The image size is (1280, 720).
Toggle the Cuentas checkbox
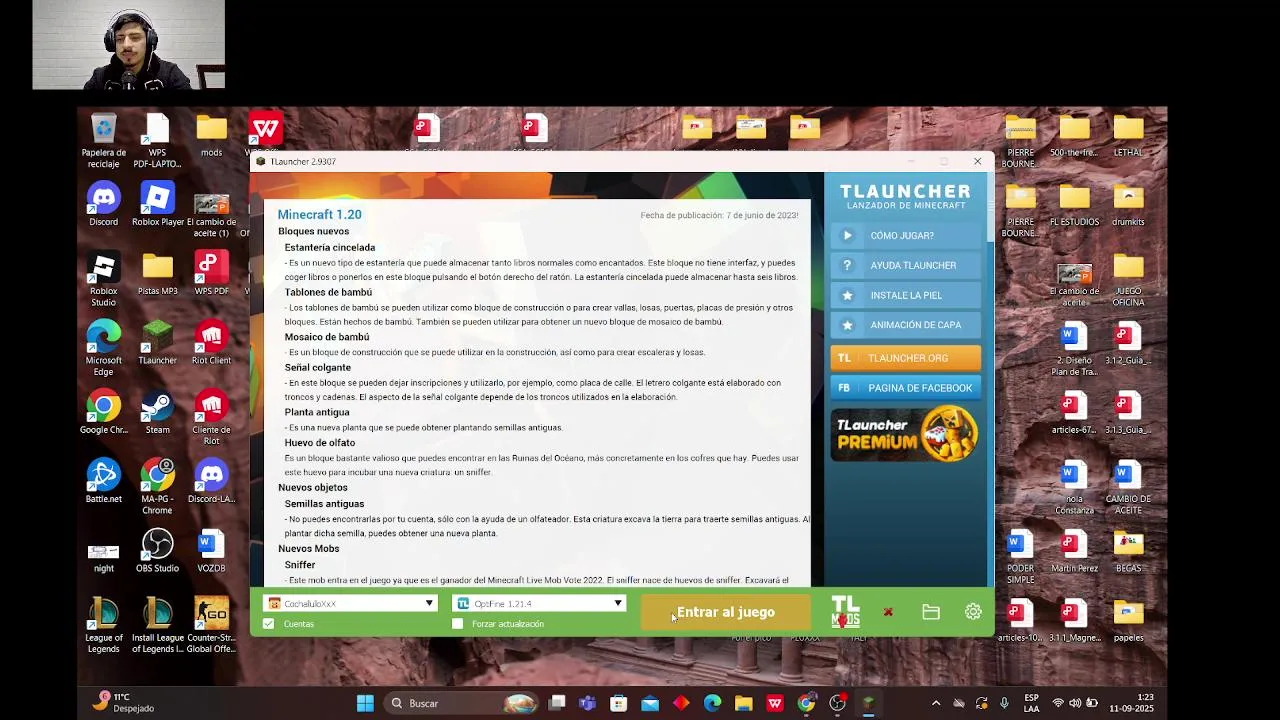click(268, 624)
